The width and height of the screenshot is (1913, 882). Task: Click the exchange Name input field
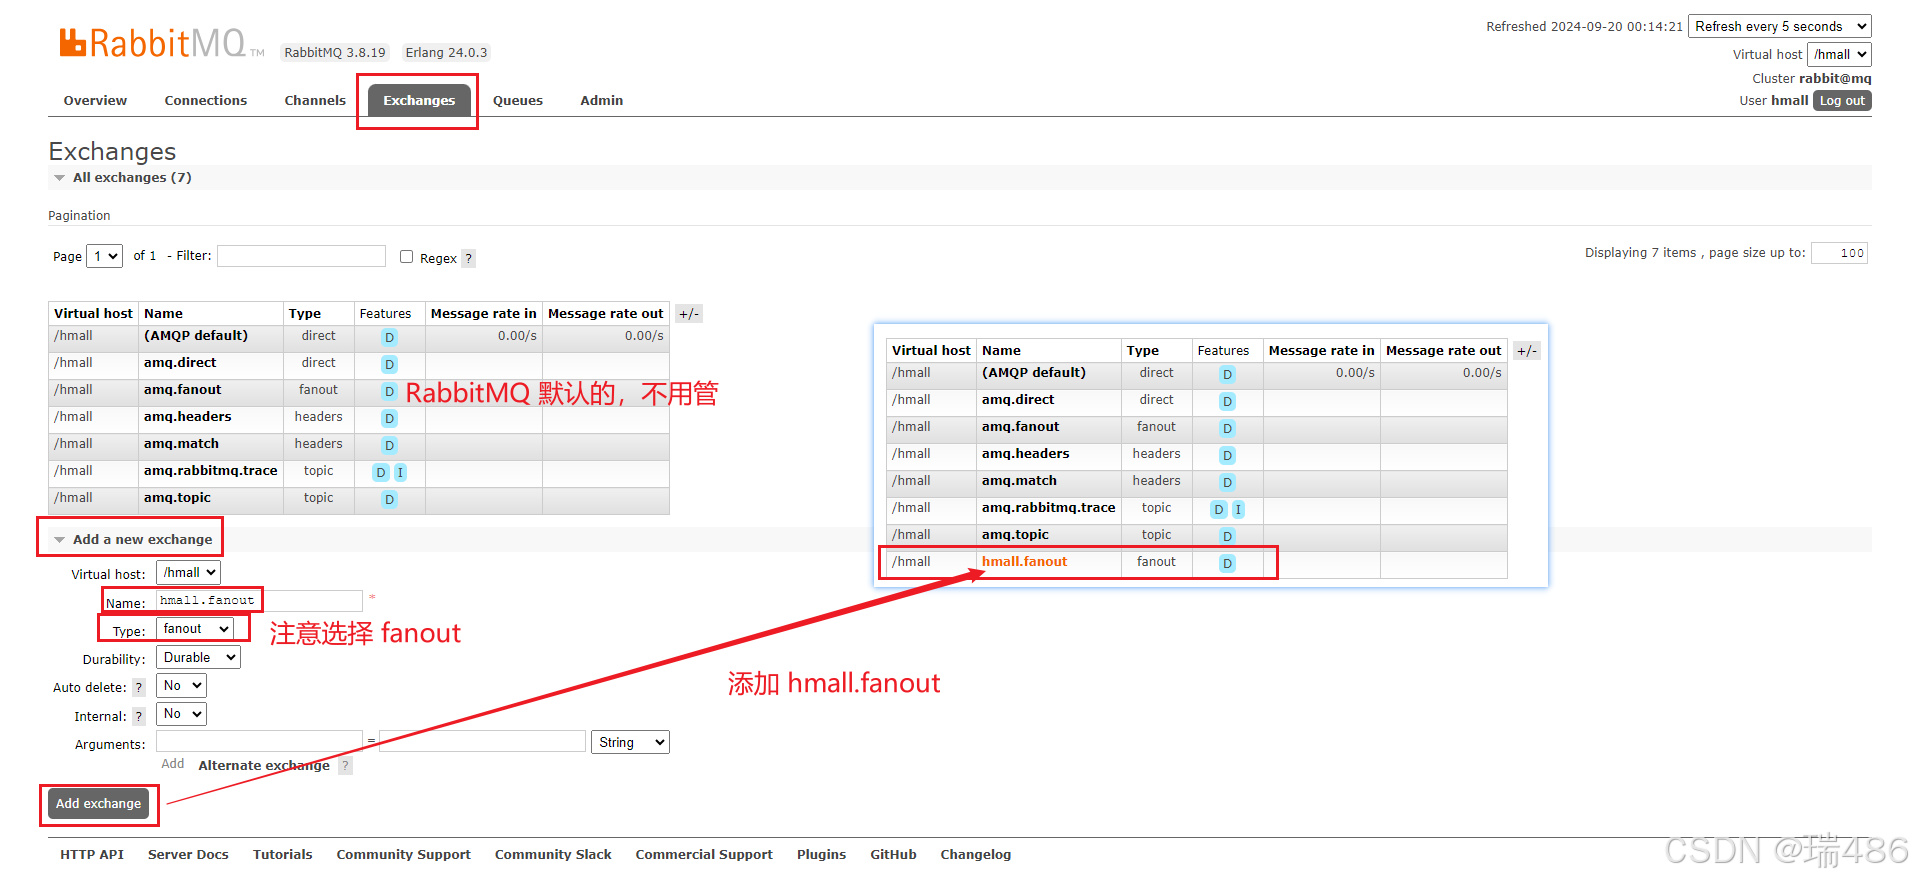tap(259, 601)
